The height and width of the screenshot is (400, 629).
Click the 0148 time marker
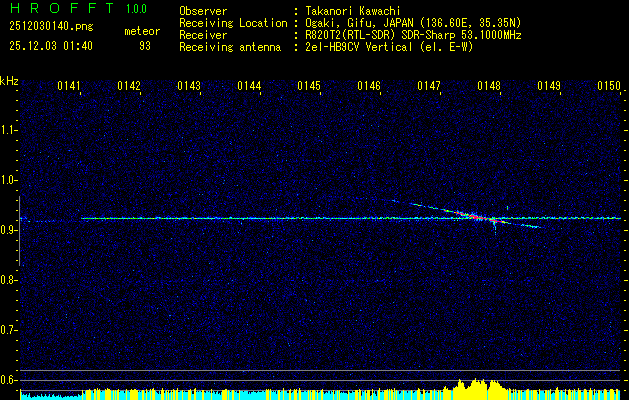tap(489, 87)
